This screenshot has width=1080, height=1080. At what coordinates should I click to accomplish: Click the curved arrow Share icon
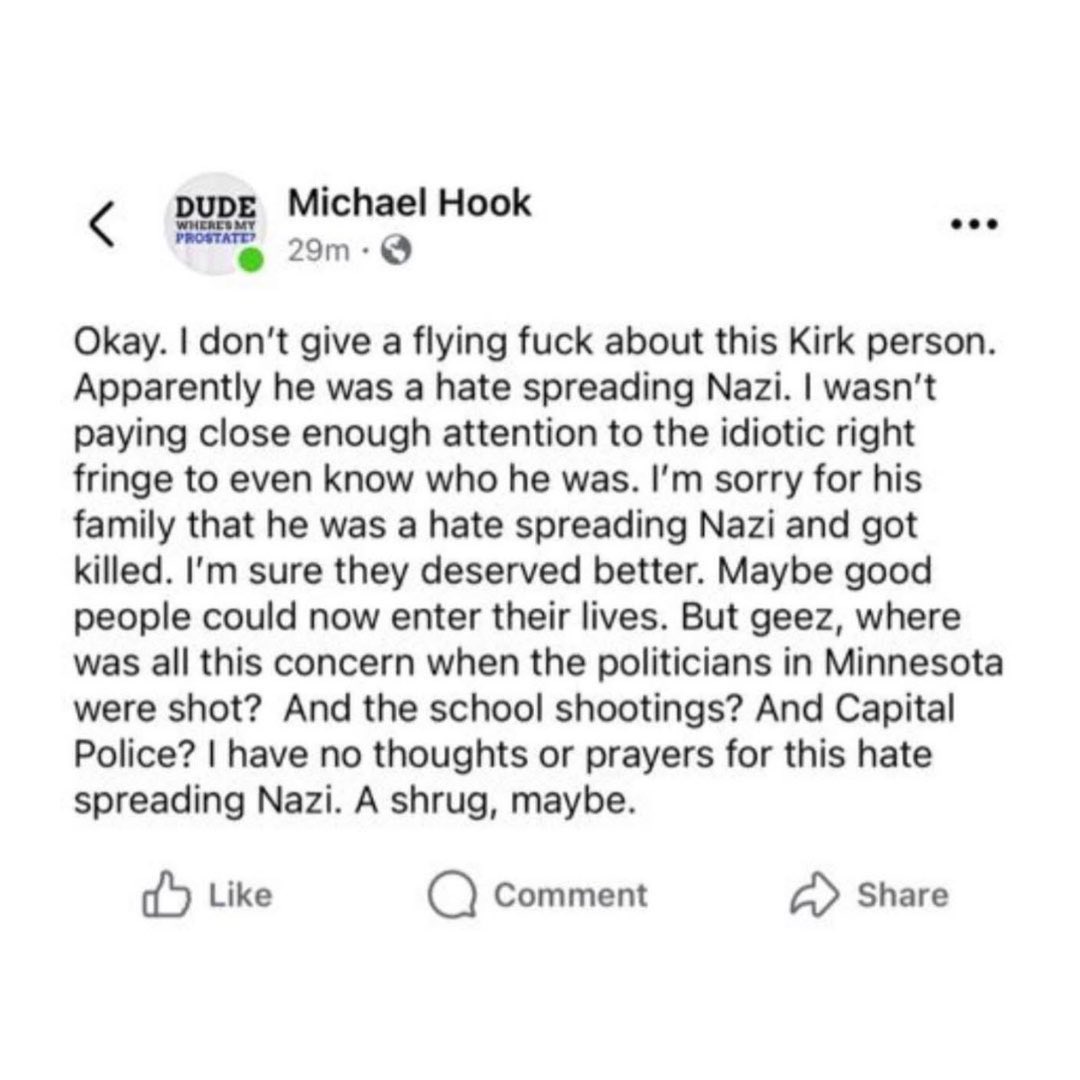[x=814, y=895]
